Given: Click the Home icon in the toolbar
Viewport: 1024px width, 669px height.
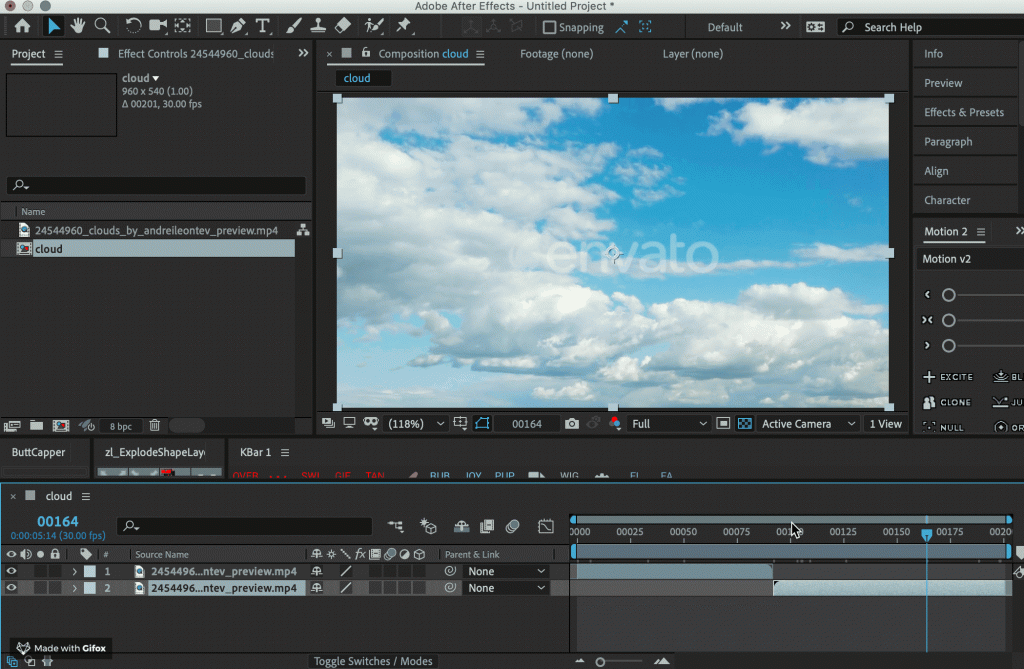Looking at the screenshot, I should pos(22,26).
